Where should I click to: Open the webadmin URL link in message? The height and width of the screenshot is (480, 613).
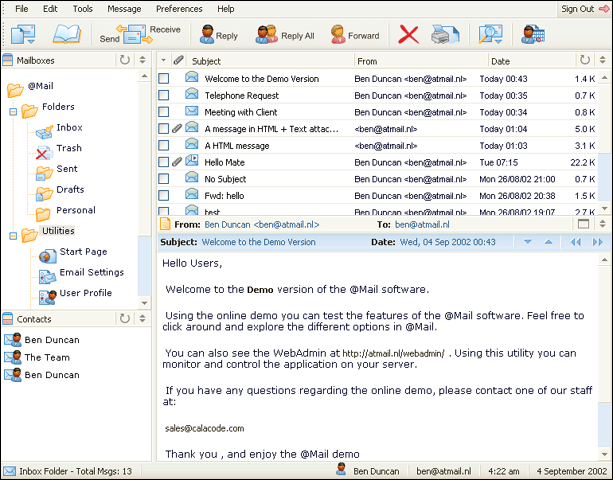[393, 354]
